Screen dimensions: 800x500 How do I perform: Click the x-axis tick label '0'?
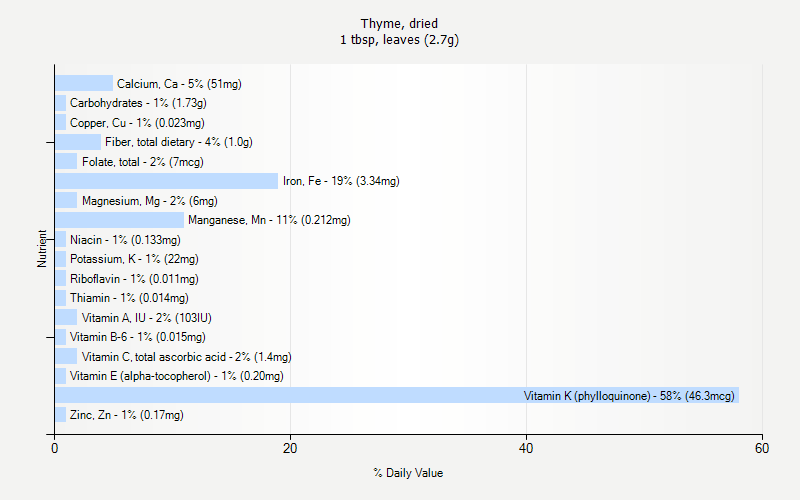(x=55, y=448)
